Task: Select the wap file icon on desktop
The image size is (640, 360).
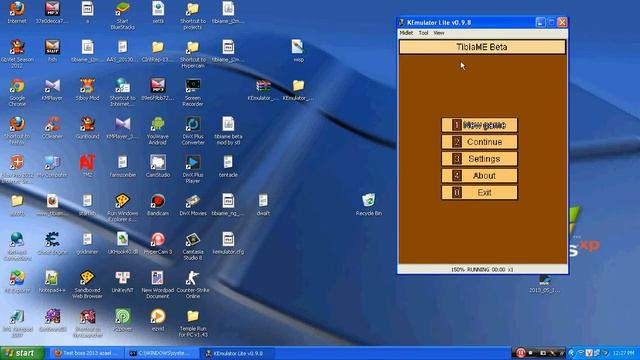Action: point(298,51)
